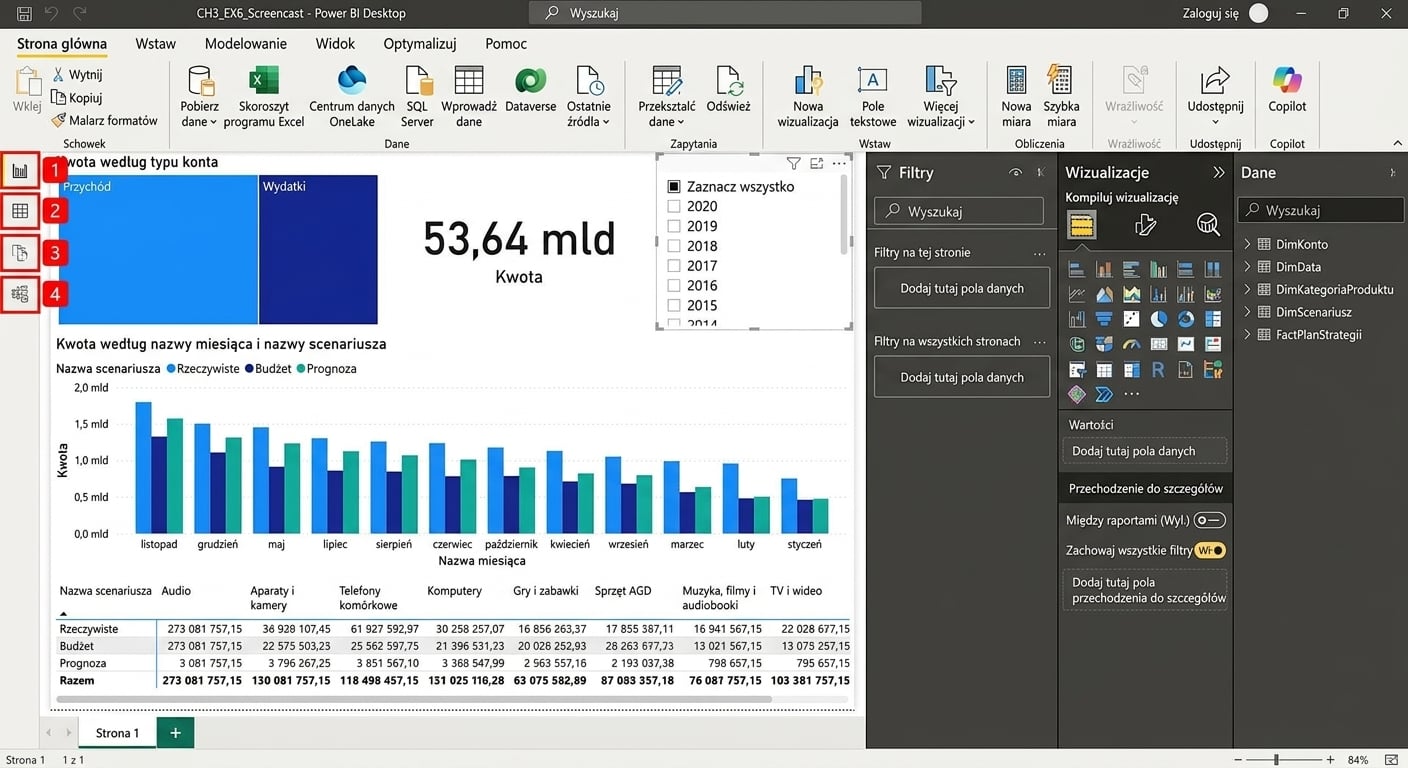Viewport: 1408px width, 768px height.
Task: Open the Modelowanie ribbon tab
Action: tap(246, 44)
